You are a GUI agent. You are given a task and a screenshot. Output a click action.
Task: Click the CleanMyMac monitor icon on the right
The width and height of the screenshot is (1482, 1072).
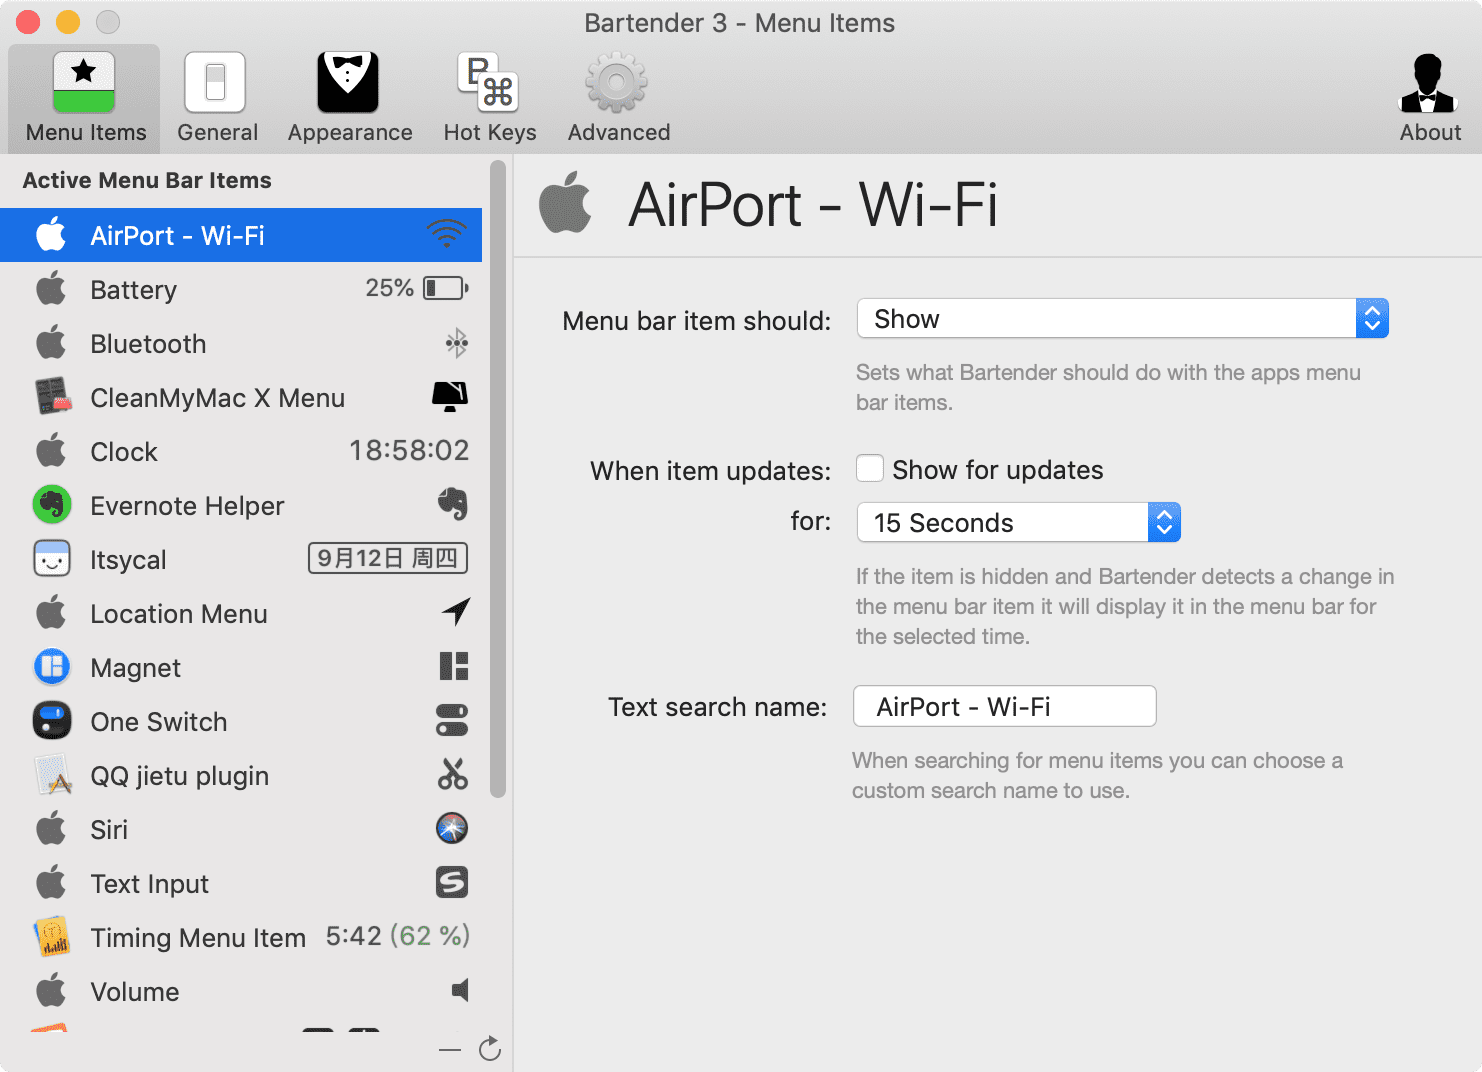450,396
